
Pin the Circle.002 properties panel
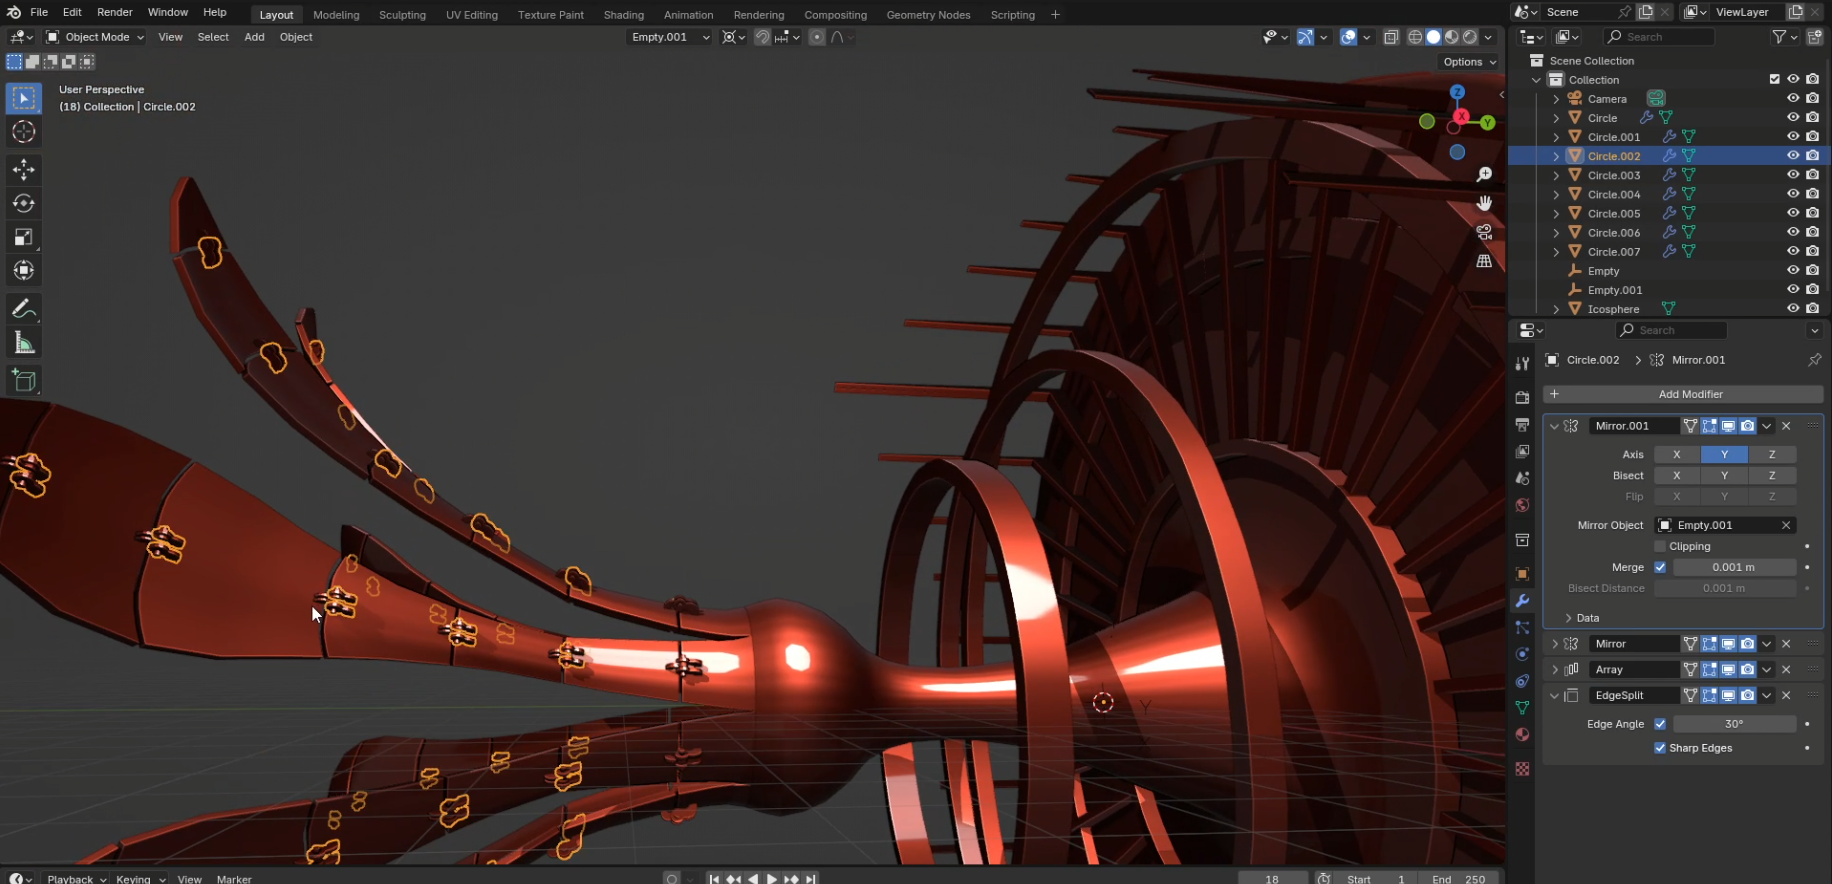[x=1814, y=360]
